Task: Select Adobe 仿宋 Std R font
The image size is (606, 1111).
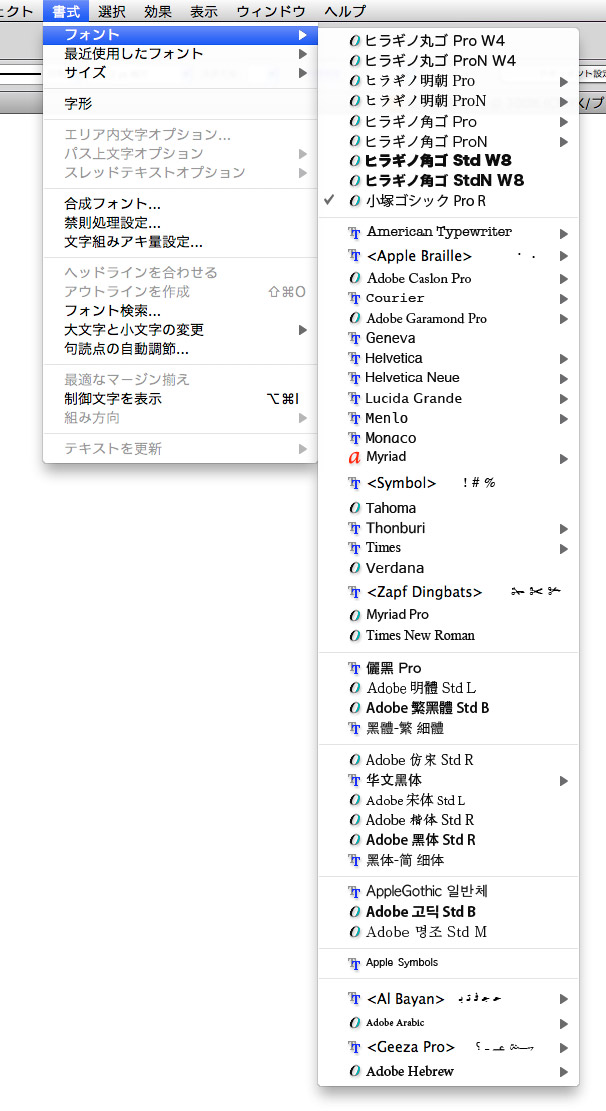Action: 448,760
